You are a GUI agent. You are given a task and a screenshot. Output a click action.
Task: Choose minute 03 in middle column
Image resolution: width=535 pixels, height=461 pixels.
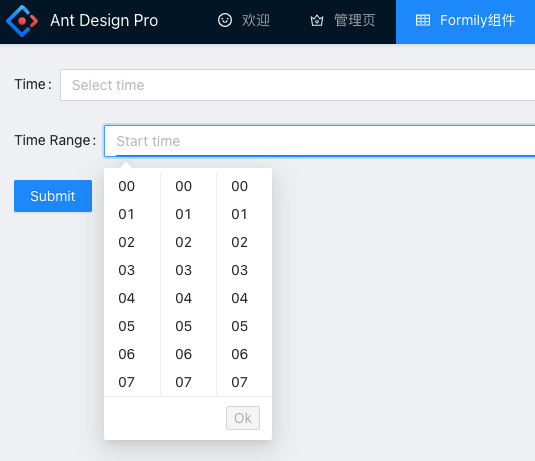tap(188, 270)
